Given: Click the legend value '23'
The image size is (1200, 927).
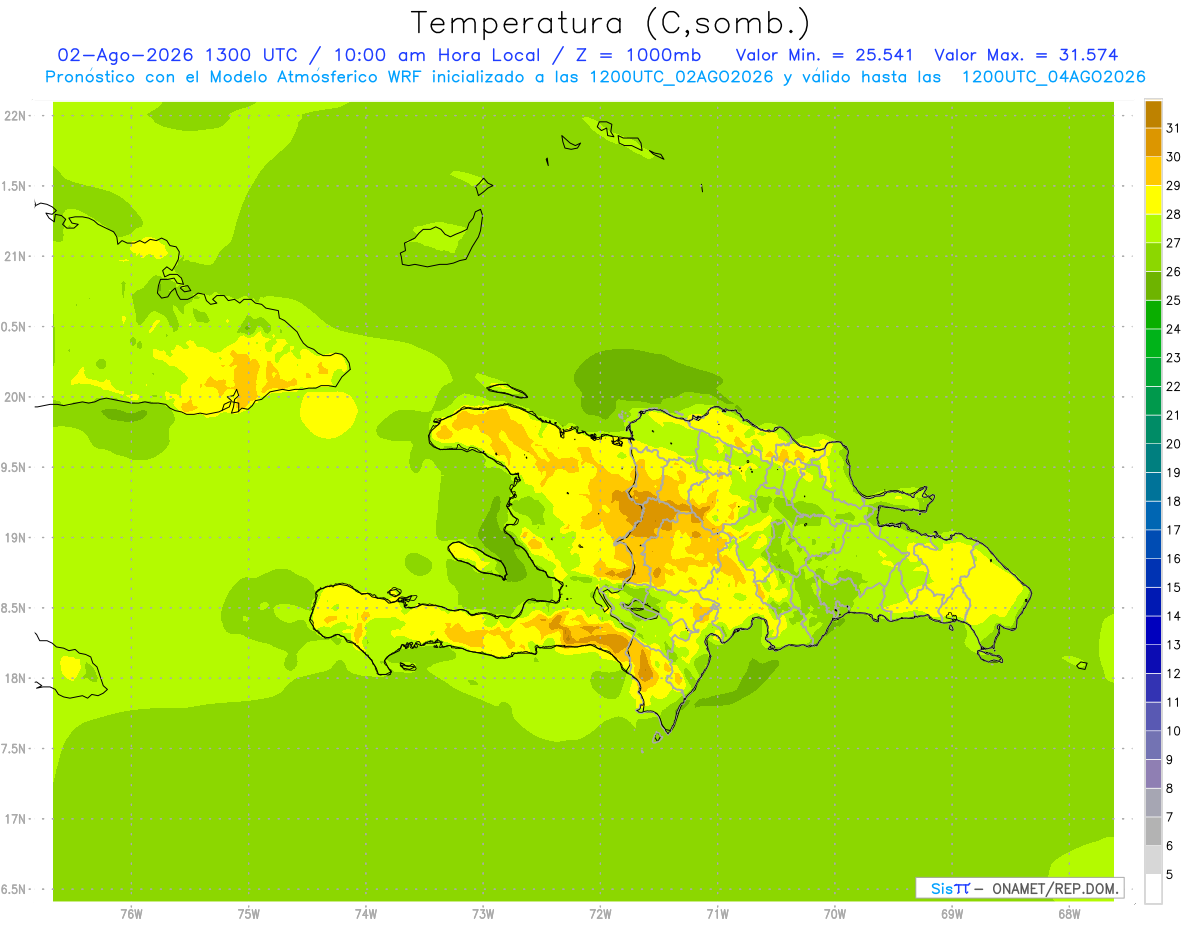Looking at the screenshot, I should point(1173,357).
